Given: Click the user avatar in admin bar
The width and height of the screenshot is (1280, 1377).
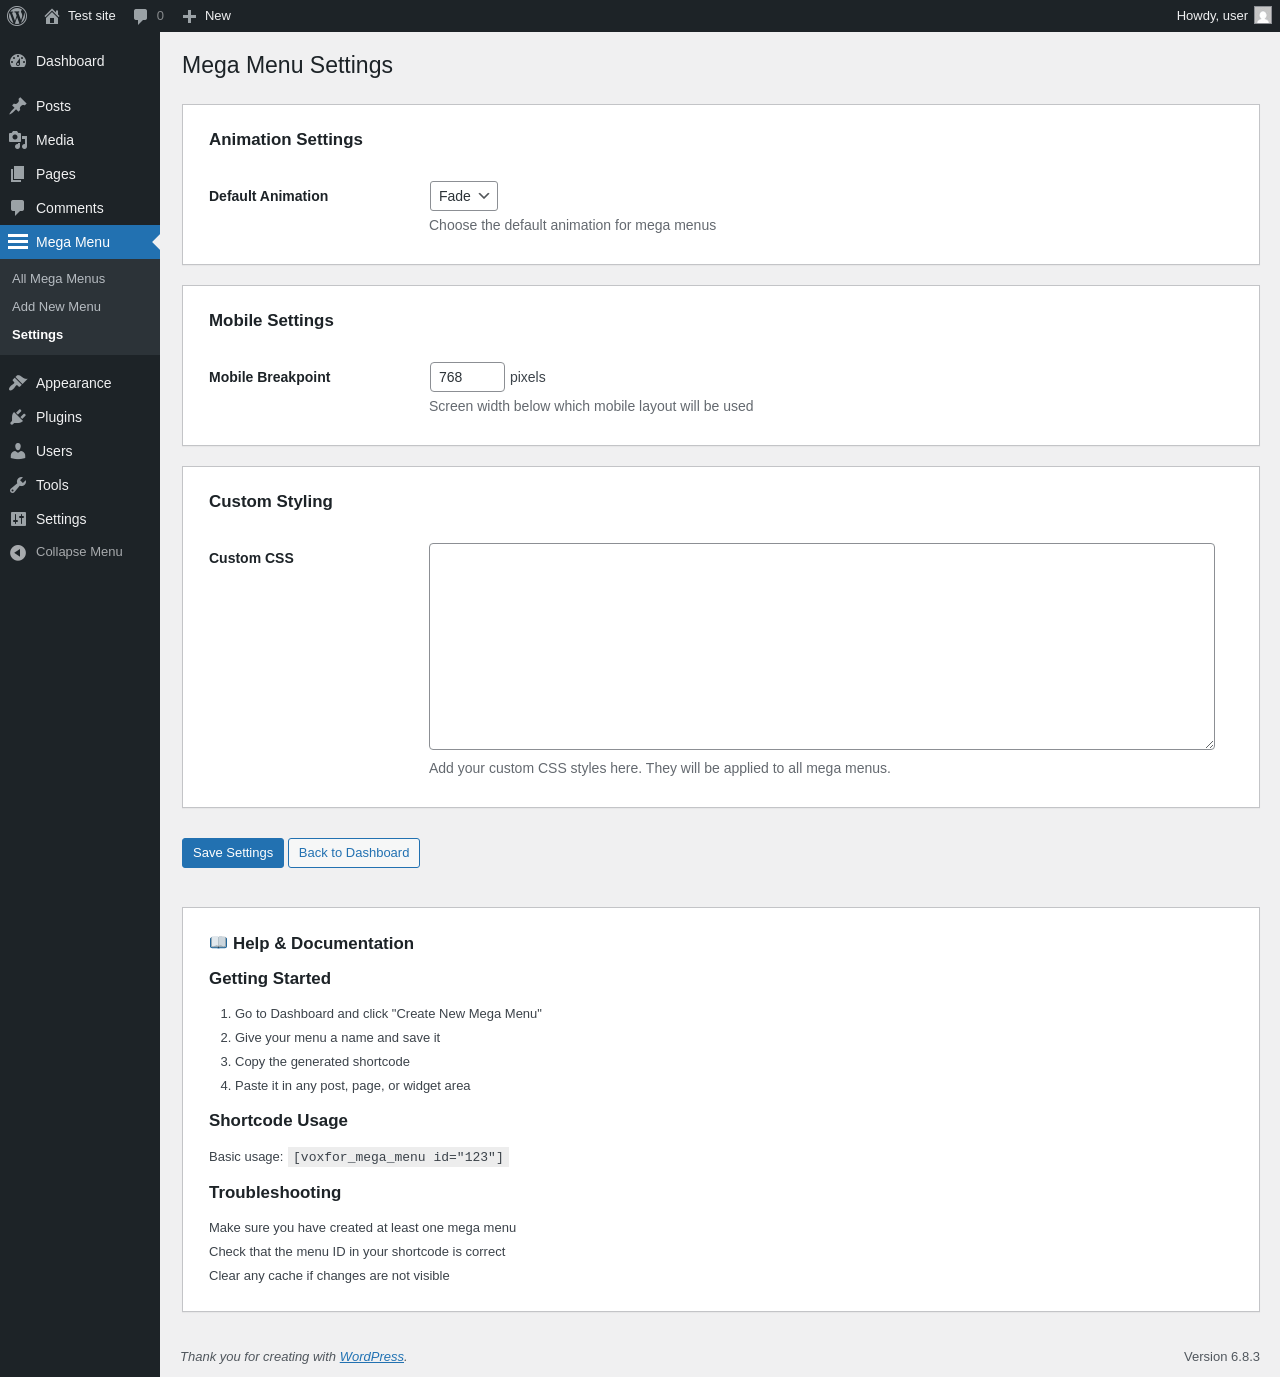Looking at the screenshot, I should point(1263,16).
